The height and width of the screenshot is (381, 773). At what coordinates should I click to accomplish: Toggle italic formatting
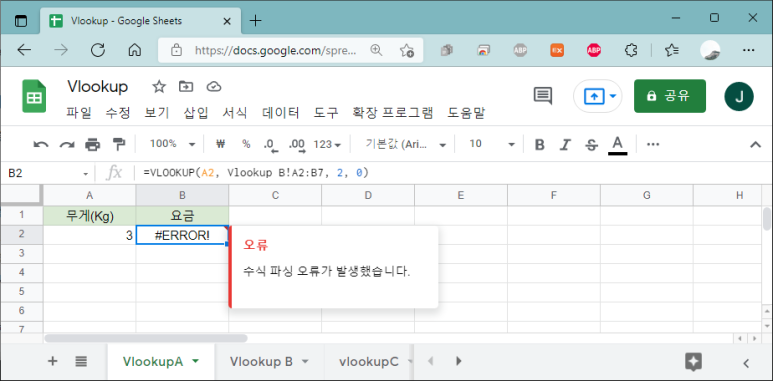(565, 144)
